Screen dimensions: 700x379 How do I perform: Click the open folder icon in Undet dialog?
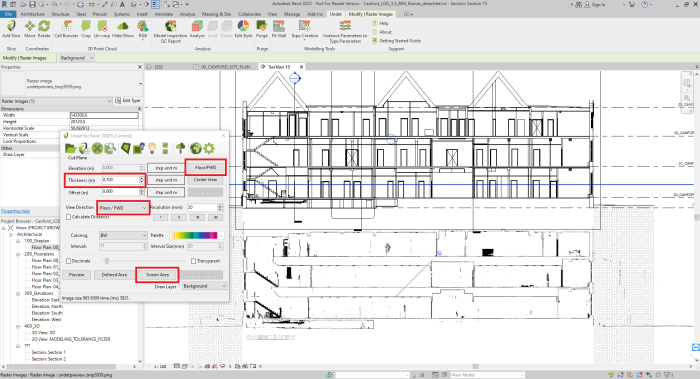pos(71,148)
